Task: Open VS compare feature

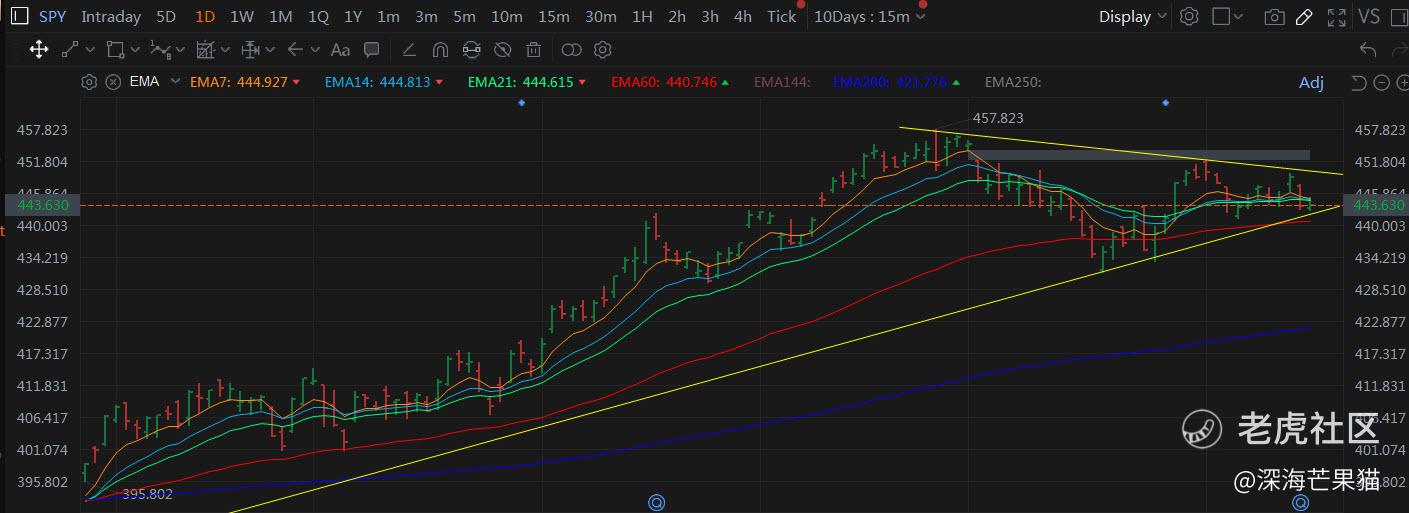Action: click(x=1369, y=16)
